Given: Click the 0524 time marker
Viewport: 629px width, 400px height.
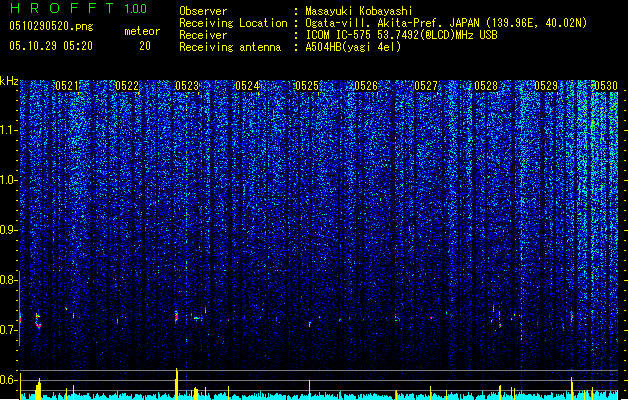Looking at the screenshot, I should (247, 86).
